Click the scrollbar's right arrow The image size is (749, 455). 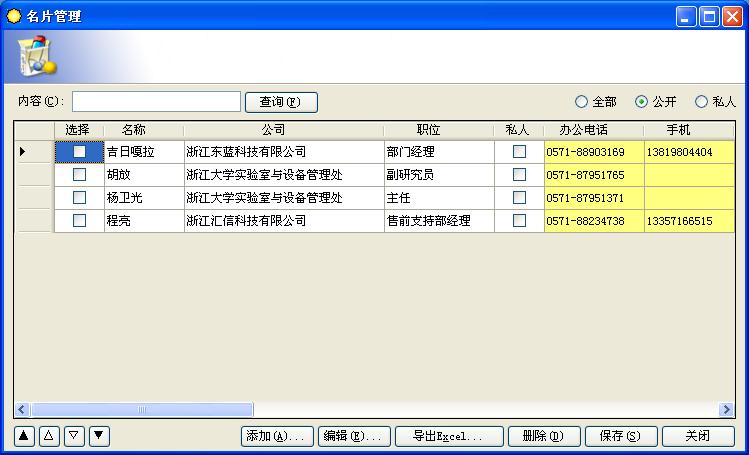[x=726, y=409]
